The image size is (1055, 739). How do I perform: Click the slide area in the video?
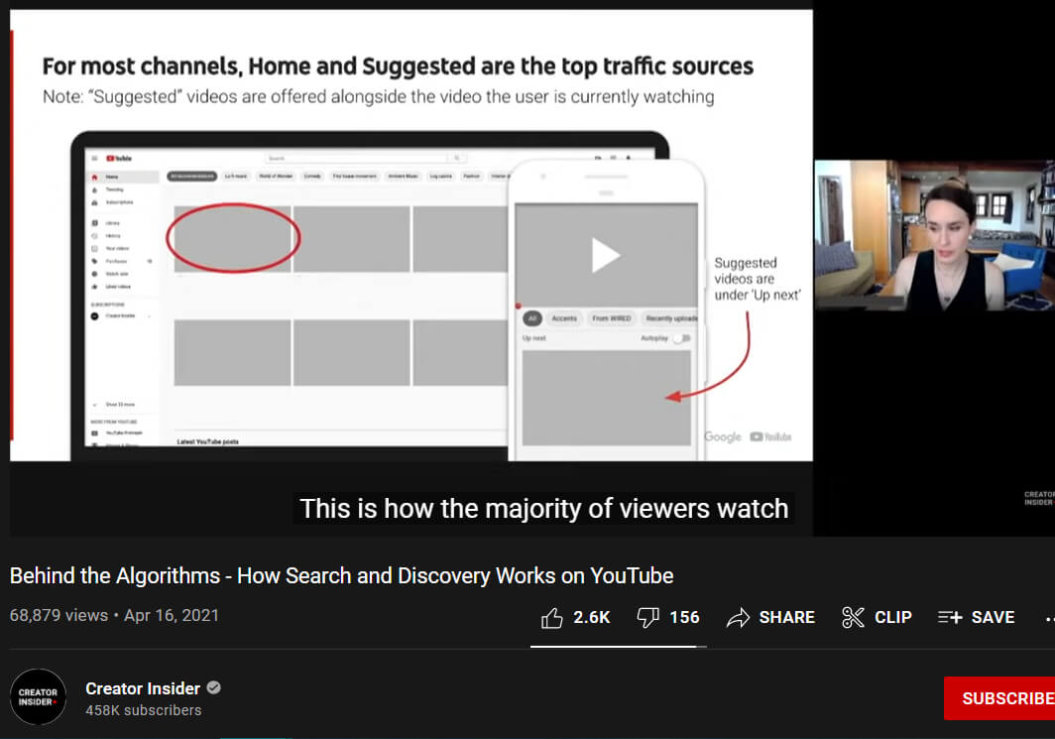point(411,236)
